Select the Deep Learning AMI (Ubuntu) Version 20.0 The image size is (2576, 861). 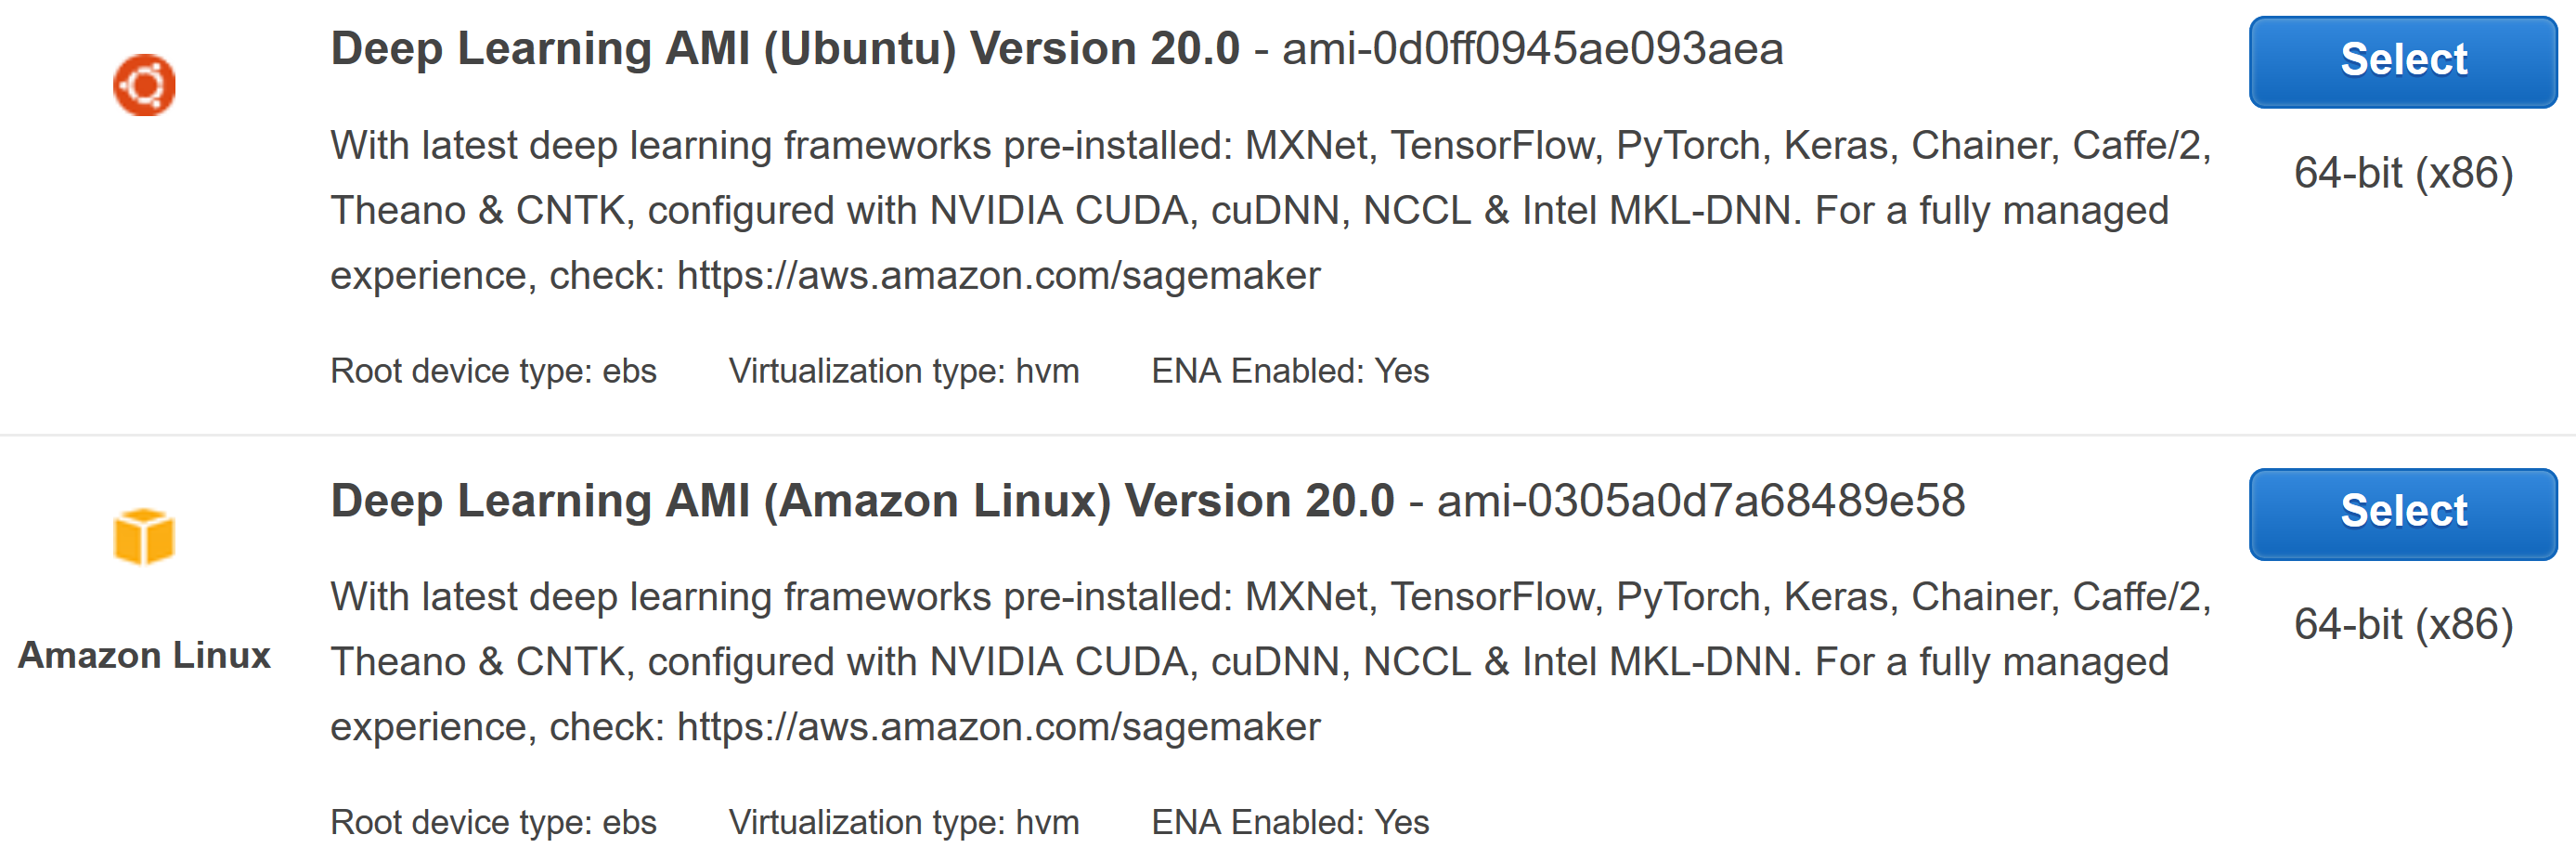(x=2402, y=61)
